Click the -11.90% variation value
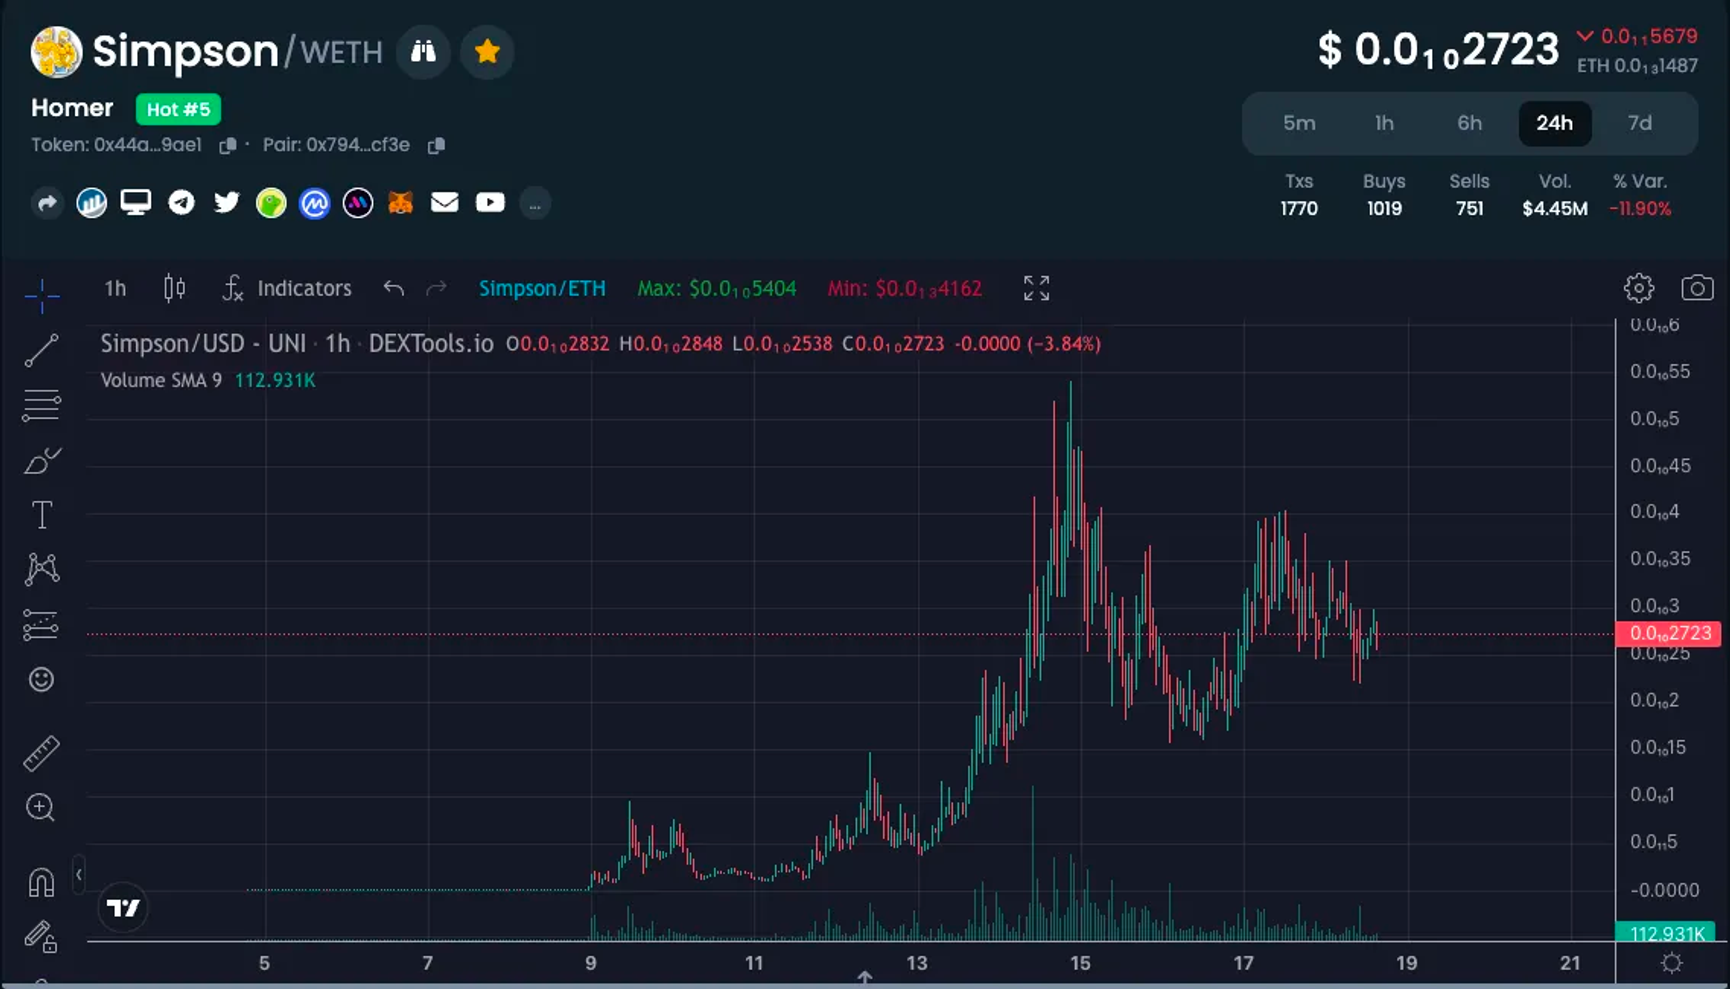The width and height of the screenshot is (1730, 989). pyautogui.click(x=1640, y=209)
